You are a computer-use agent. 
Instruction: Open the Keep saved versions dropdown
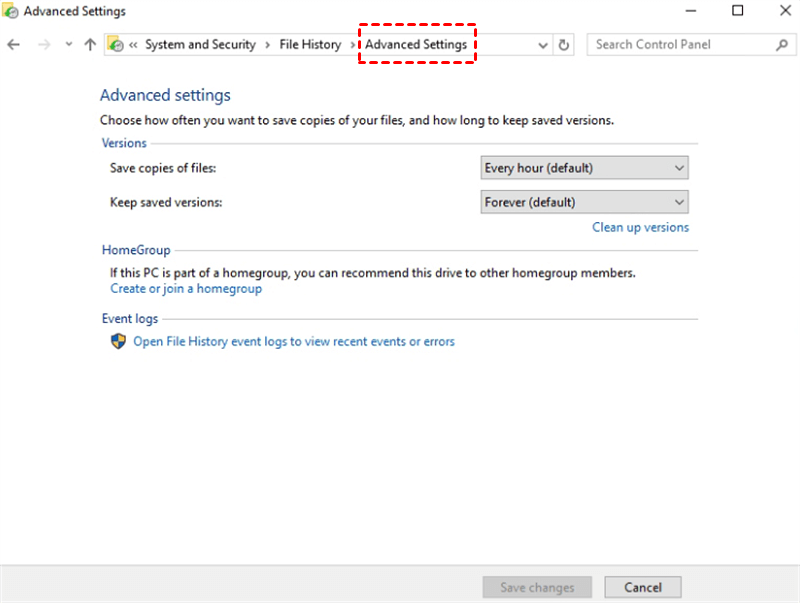584,202
